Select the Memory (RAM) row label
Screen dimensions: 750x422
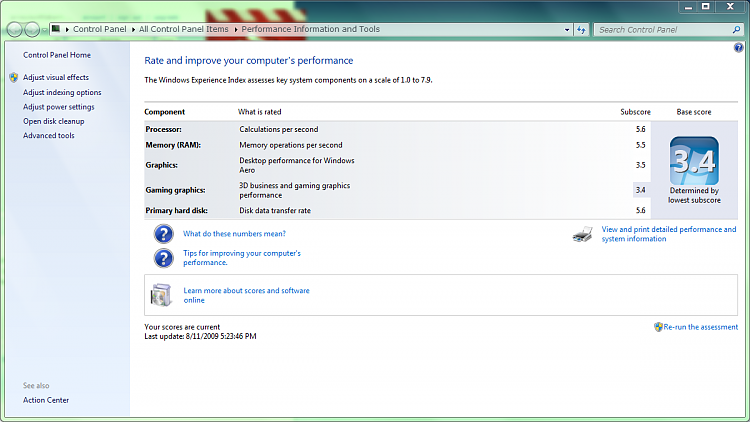(x=173, y=145)
